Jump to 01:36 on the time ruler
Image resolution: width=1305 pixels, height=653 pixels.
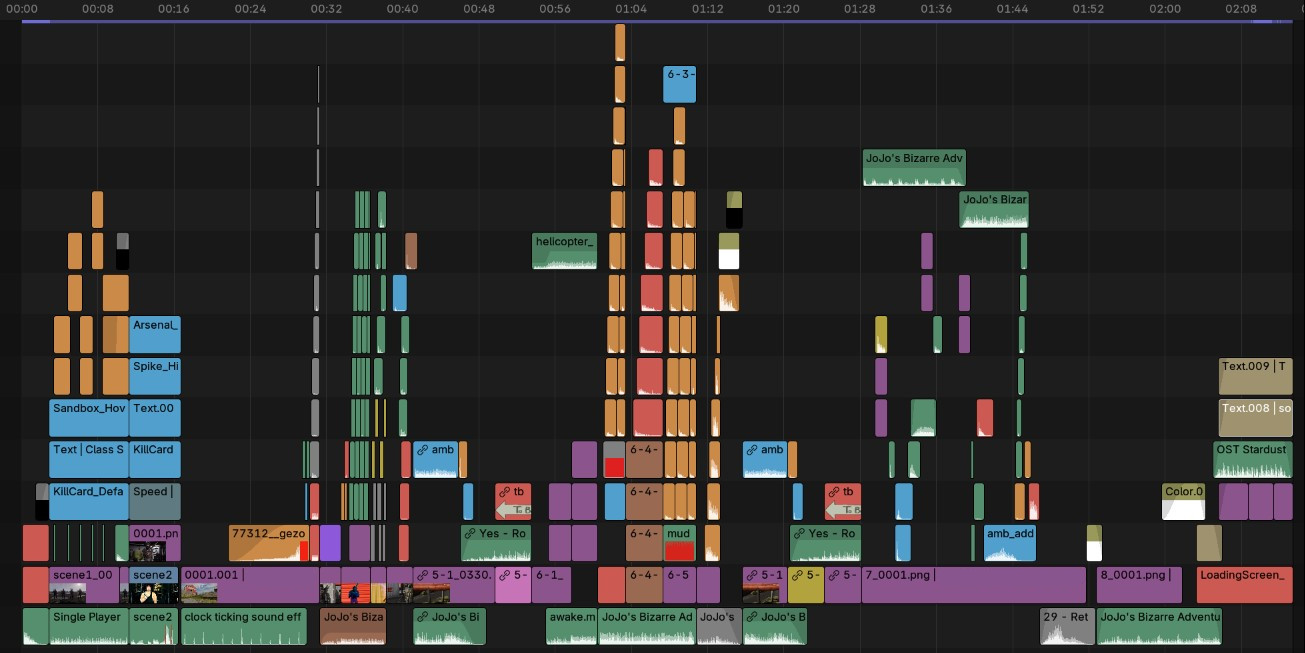936,9
